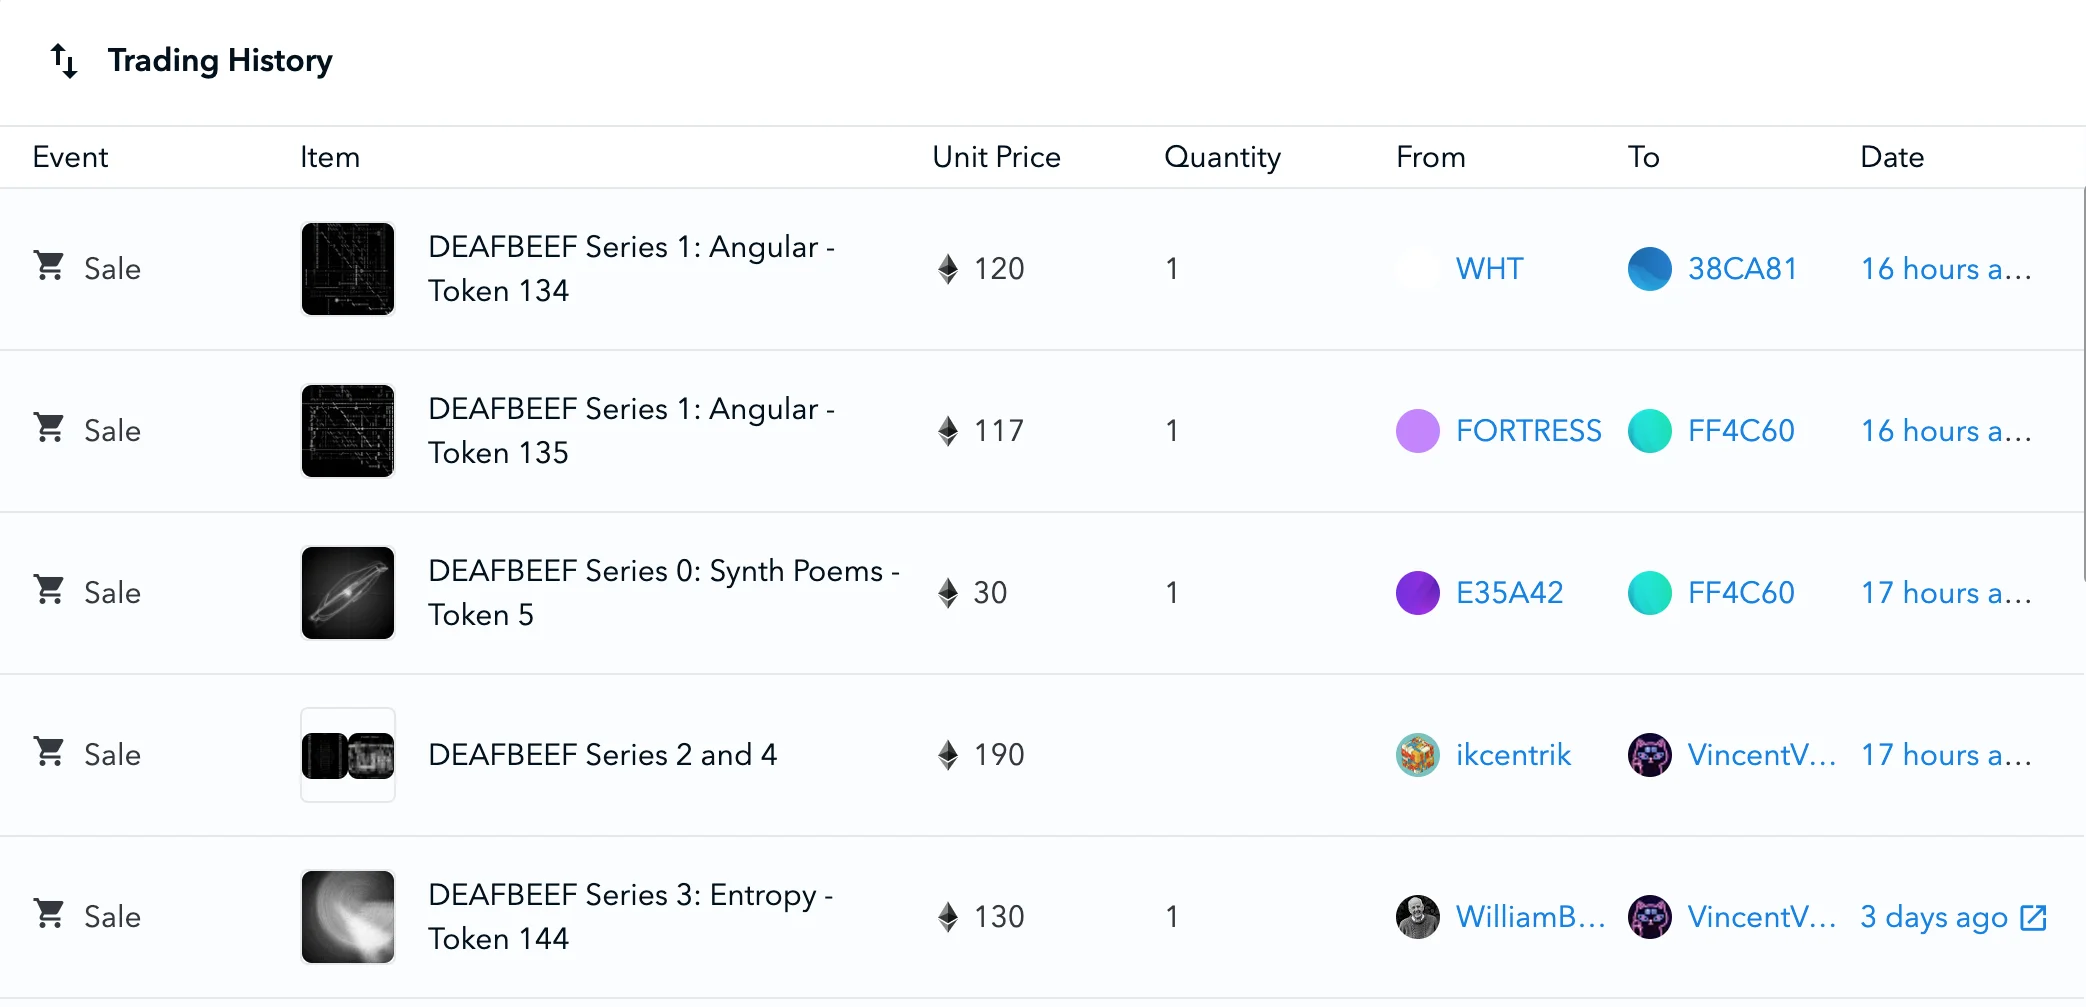Click the violet avatar next to E35A42
The width and height of the screenshot is (2086, 1007).
pyautogui.click(x=1417, y=593)
